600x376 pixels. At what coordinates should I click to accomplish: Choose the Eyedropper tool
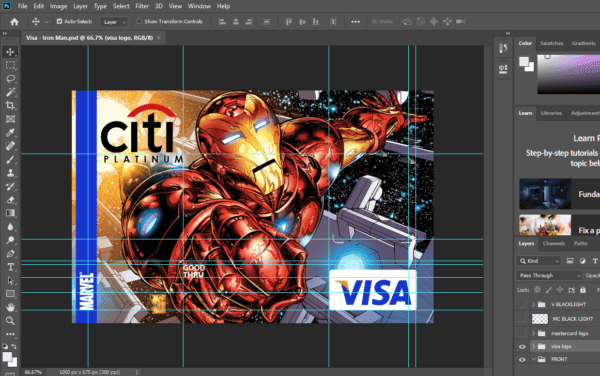[x=10, y=132]
